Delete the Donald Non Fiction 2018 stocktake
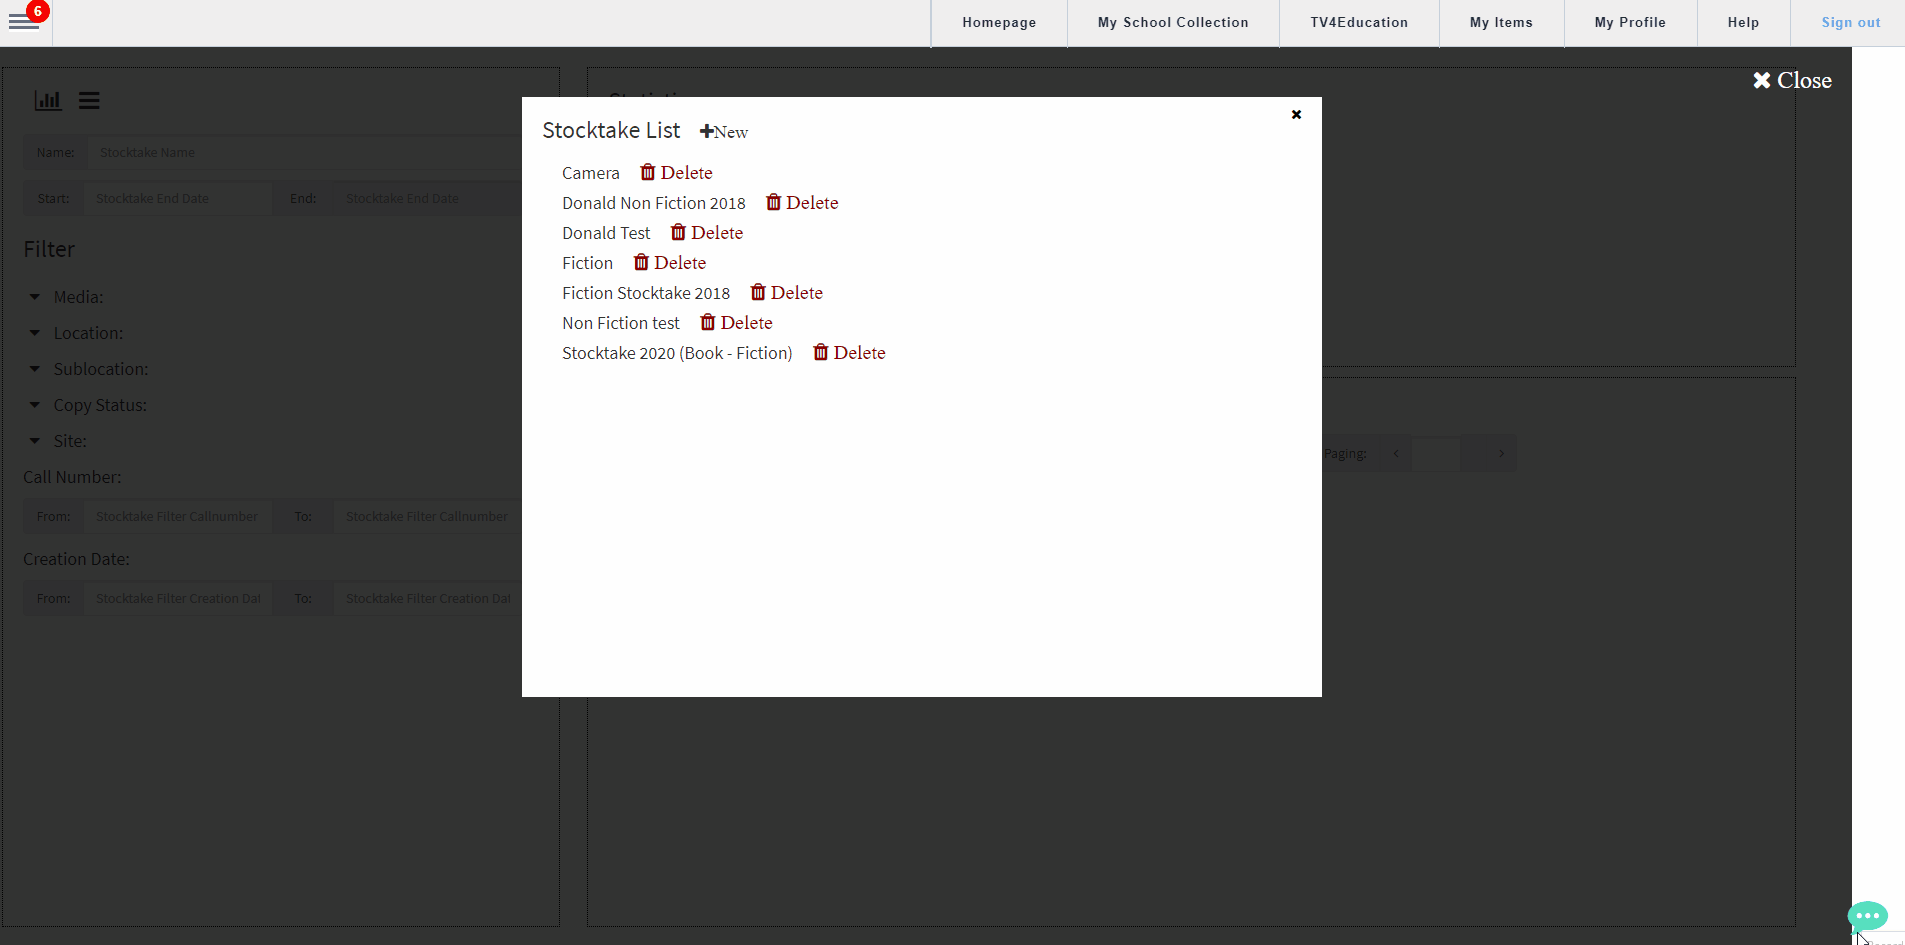 [802, 203]
